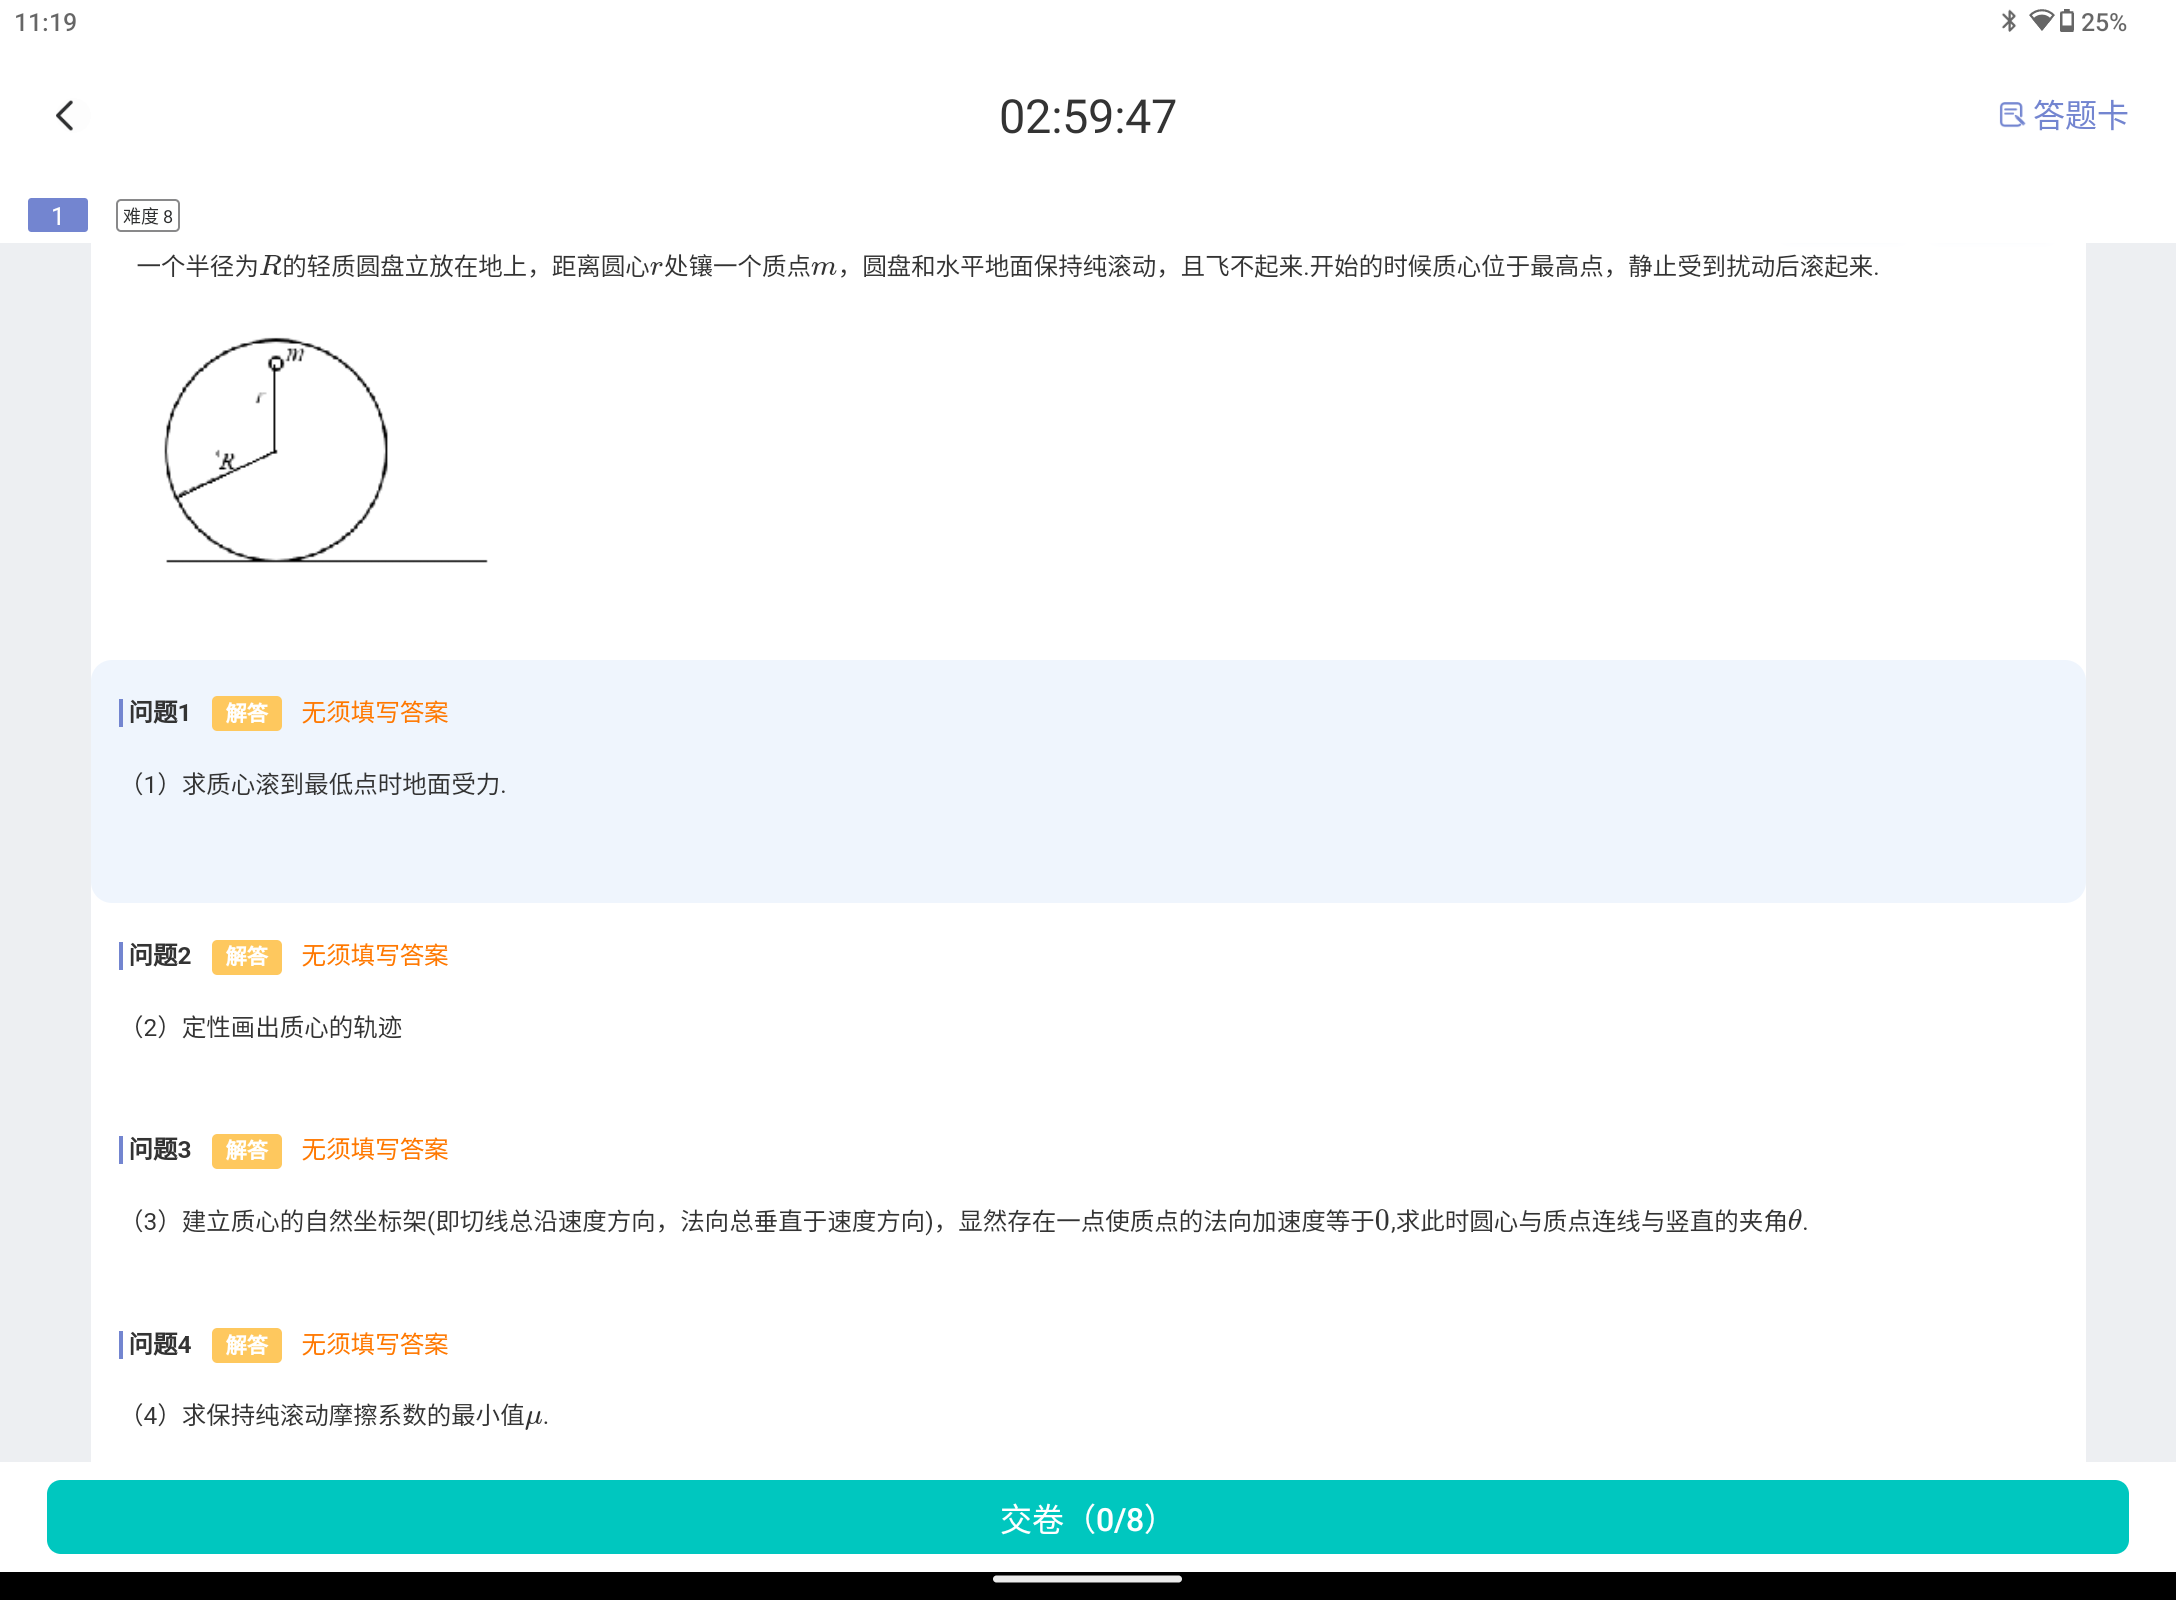Tap the back arrow icon
Viewport: 2176px width, 1600px height.
pyautogui.click(x=65, y=116)
